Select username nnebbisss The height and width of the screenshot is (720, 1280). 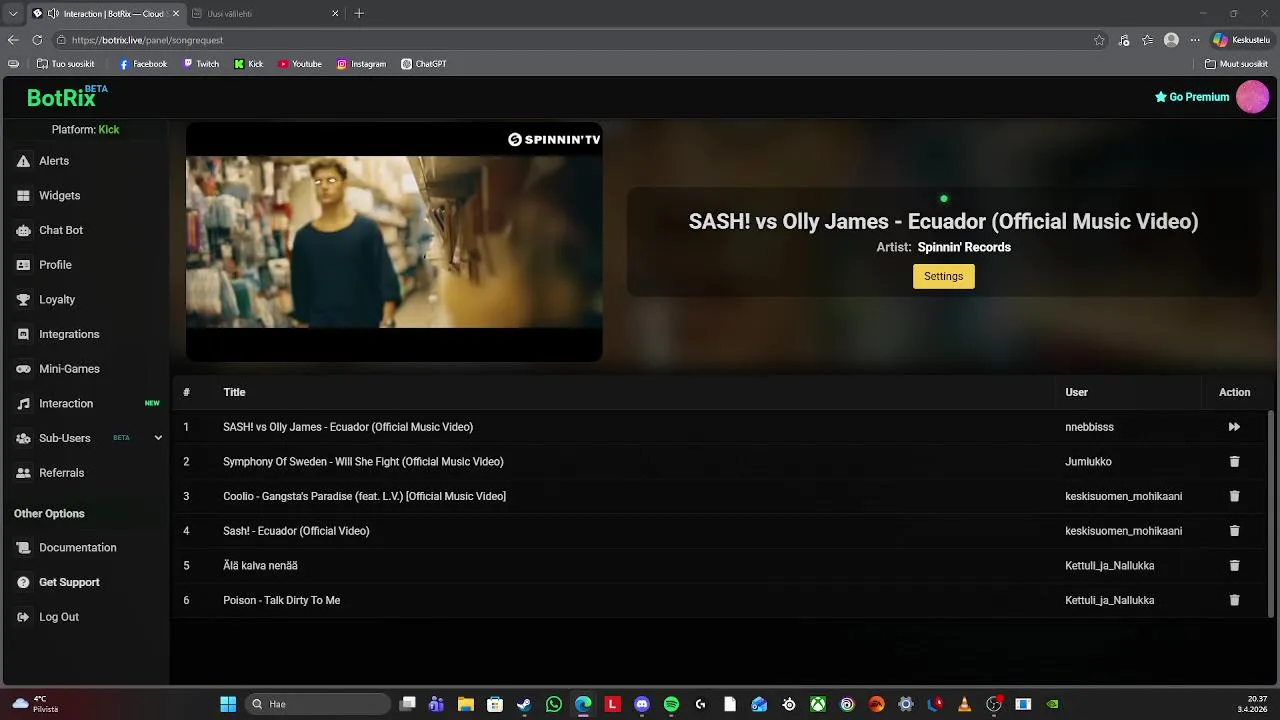click(1089, 427)
